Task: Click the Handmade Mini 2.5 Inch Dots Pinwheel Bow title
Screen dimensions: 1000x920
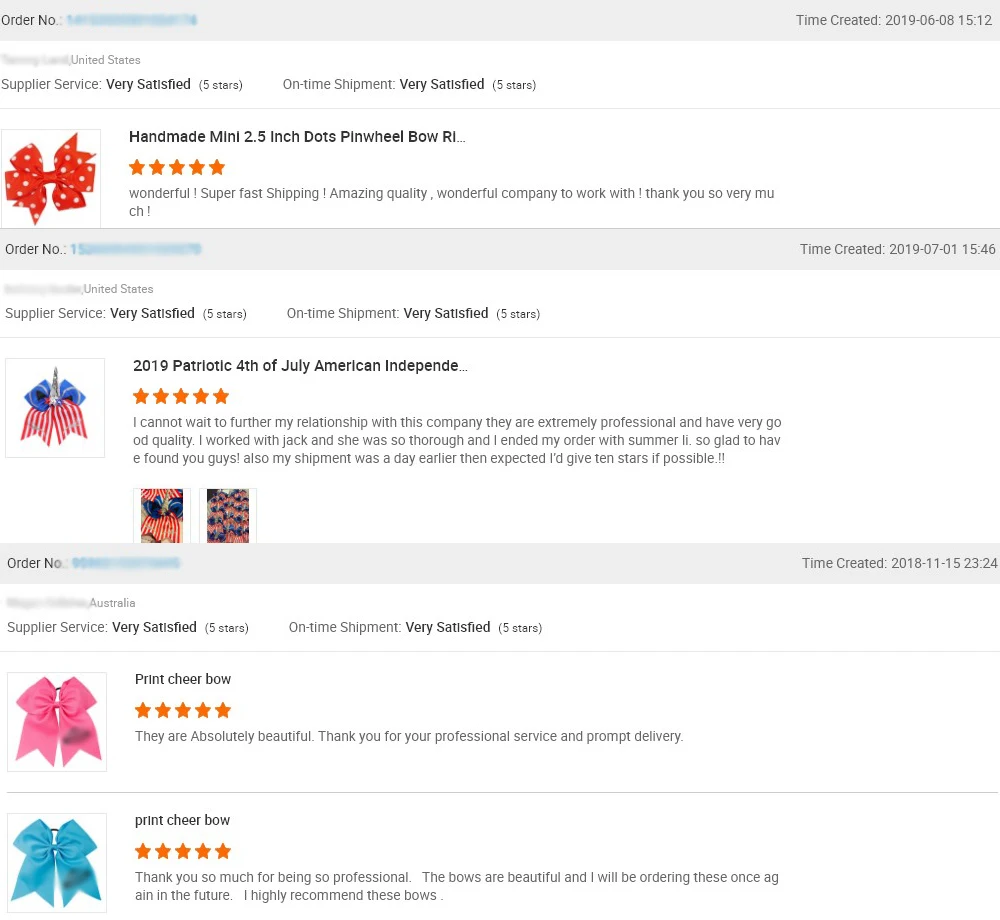Action: click(x=297, y=137)
